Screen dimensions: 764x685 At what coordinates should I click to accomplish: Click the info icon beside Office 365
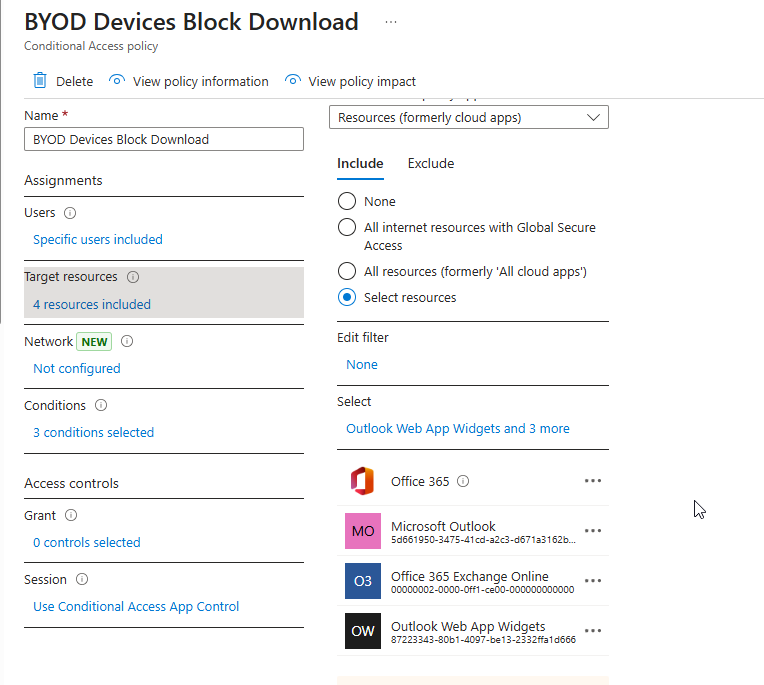463,481
